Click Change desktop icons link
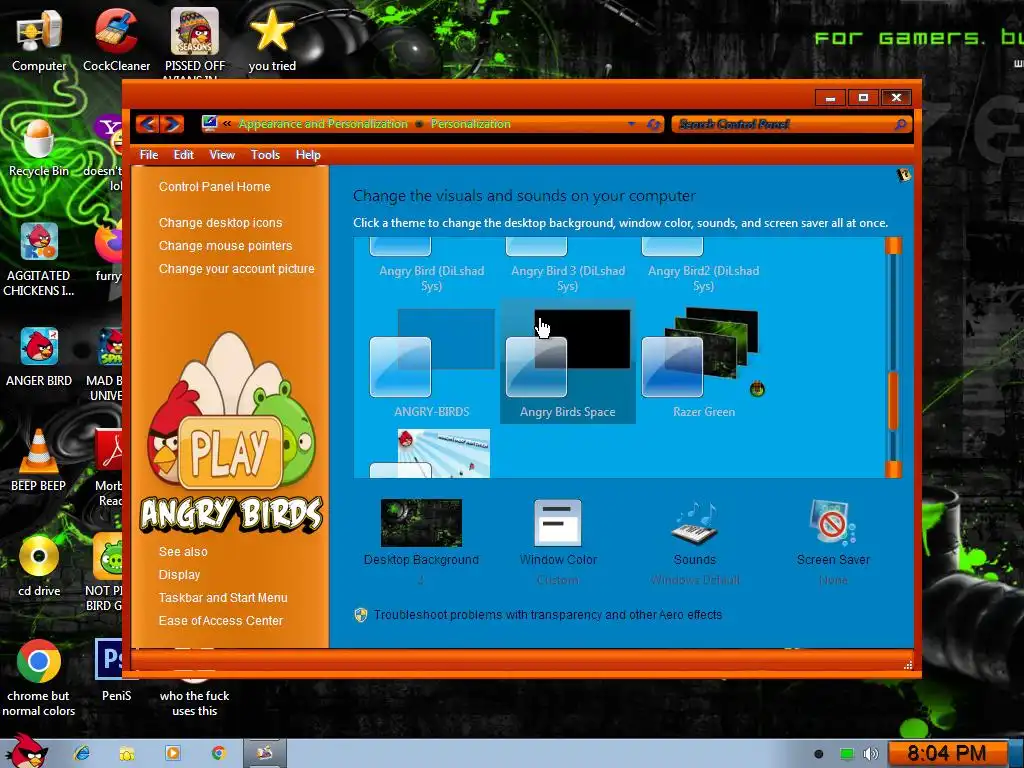The height and width of the screenshot is (768, 1024). 220,223
